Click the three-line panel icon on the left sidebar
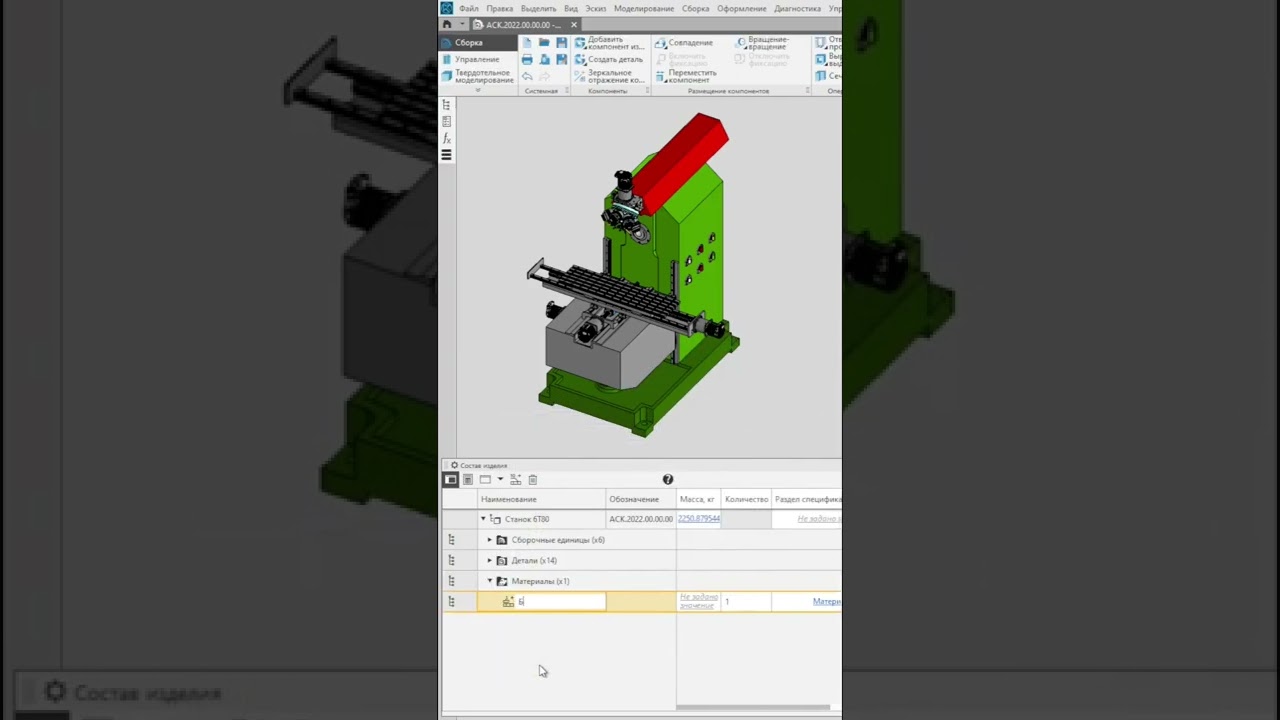 tap(446, 155)
